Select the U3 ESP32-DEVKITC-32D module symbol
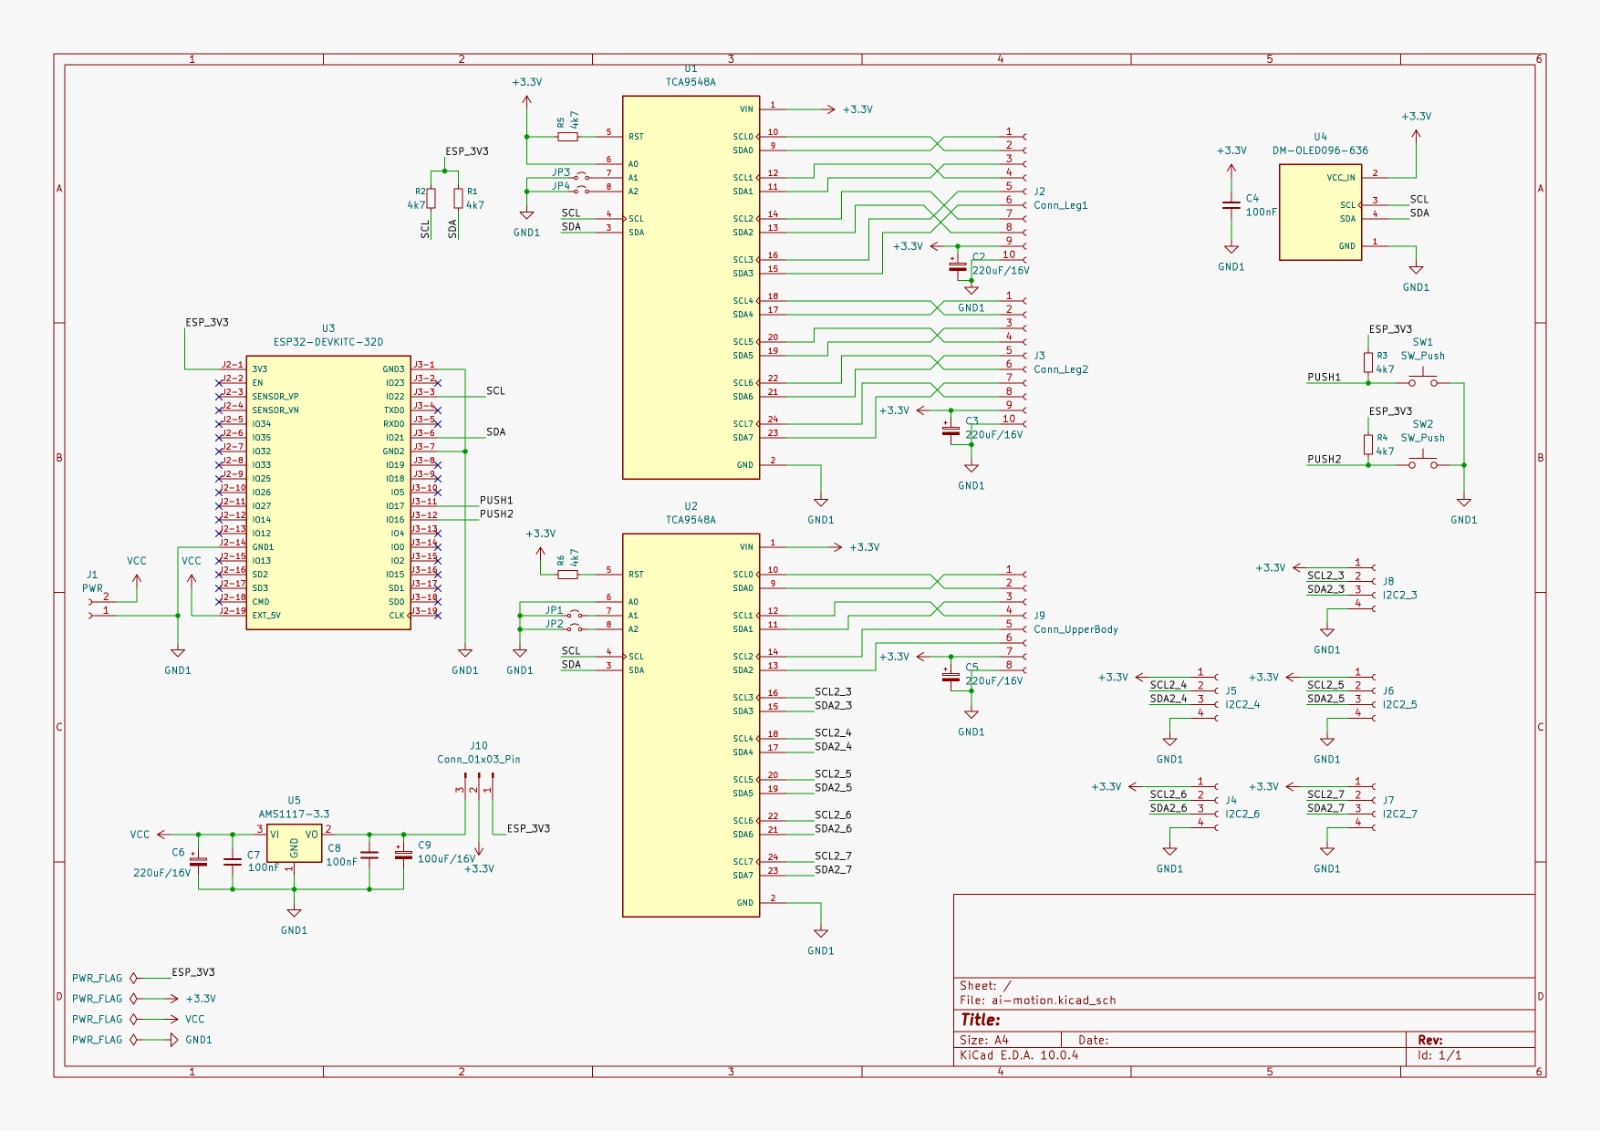Image resolution: width=1600 pixels, height=1131 pixels. click(x=328, y=492)
